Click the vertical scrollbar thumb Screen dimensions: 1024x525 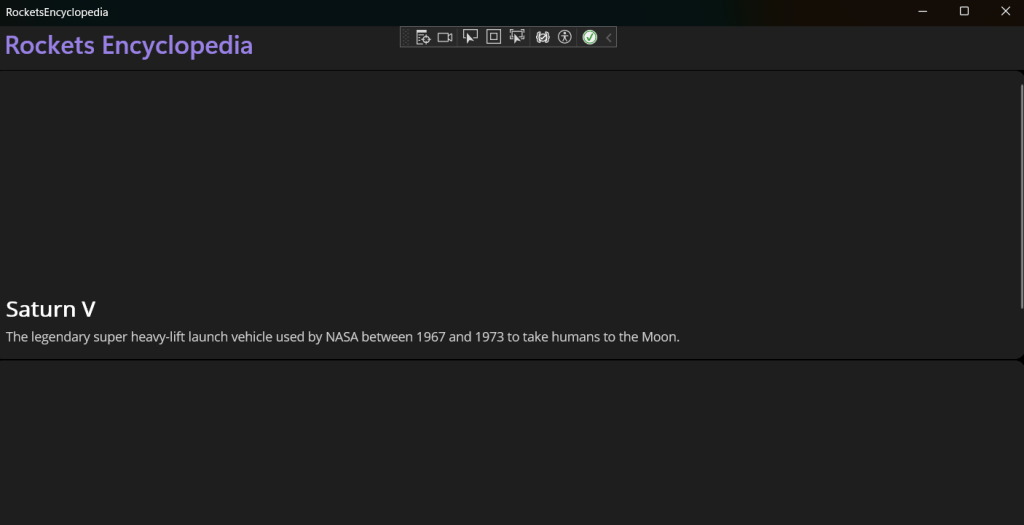coord(1021,196)
